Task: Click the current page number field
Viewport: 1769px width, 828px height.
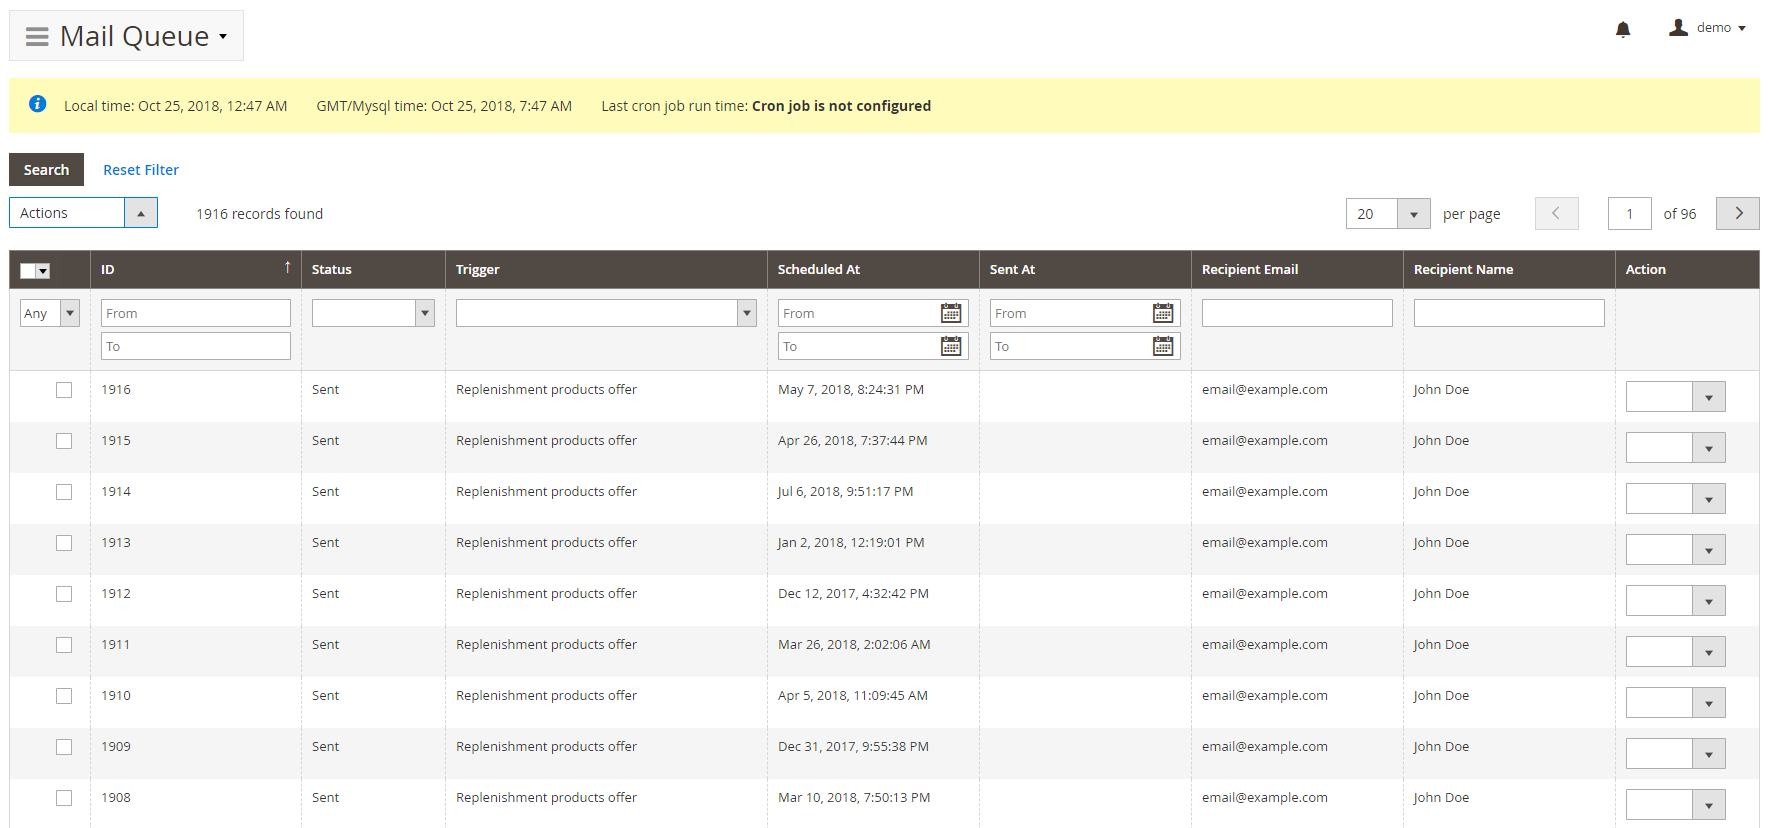Action: (1629, 213)
